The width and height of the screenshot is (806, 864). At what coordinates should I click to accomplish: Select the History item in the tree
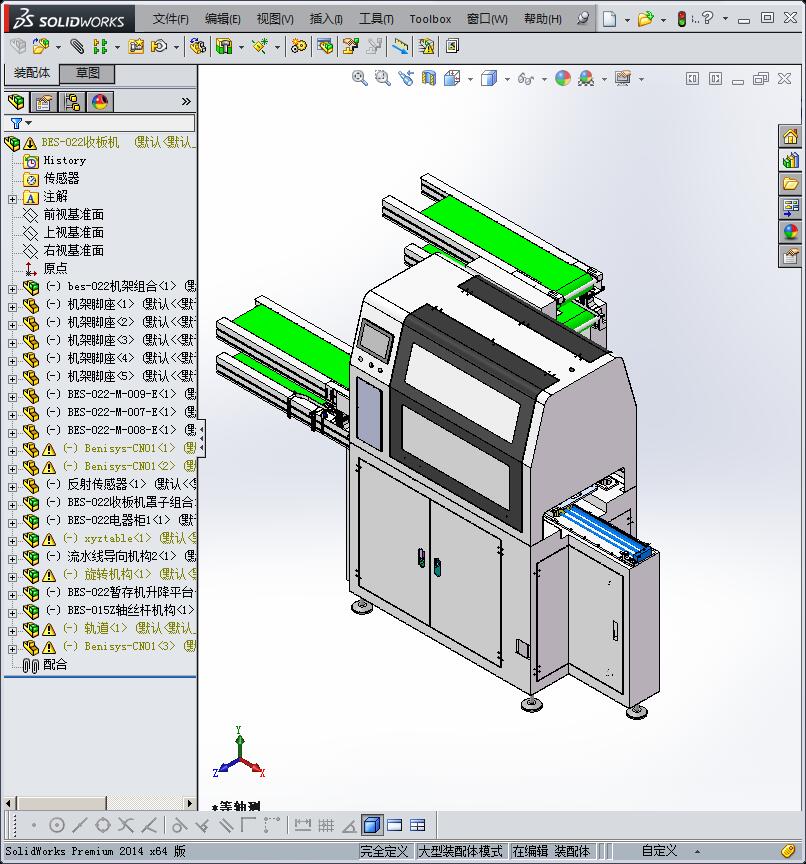point(64,160)
